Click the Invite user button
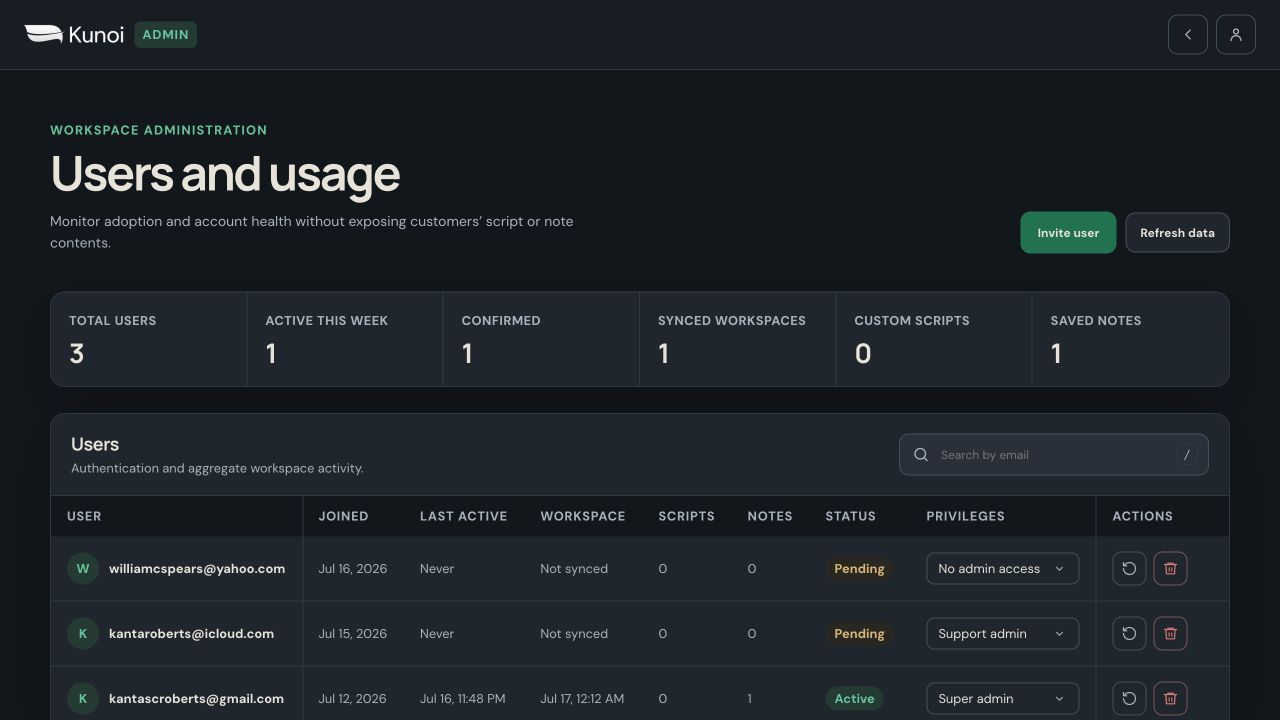The image size is (1280, 720). tap(1068, 233)
